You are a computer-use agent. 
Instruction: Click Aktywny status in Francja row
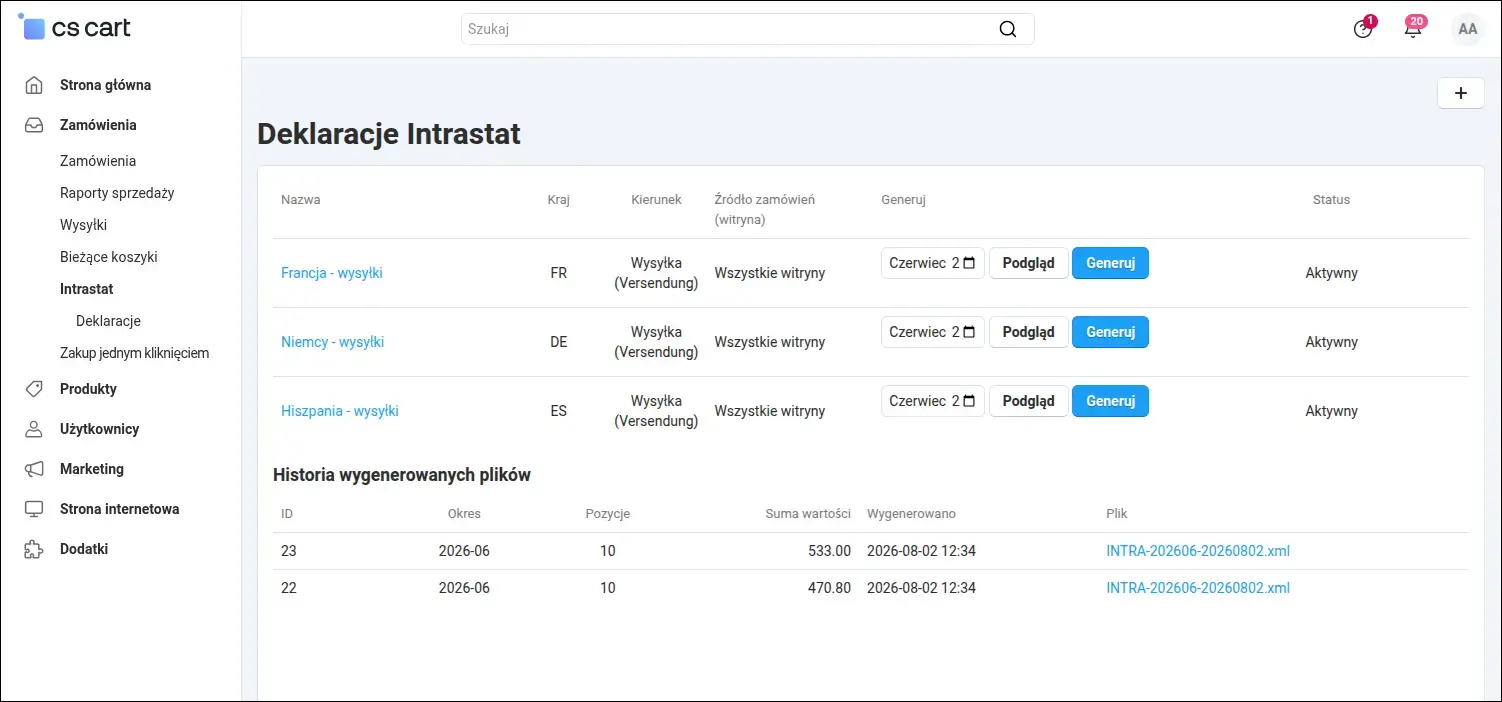(x=1331, y=273)
